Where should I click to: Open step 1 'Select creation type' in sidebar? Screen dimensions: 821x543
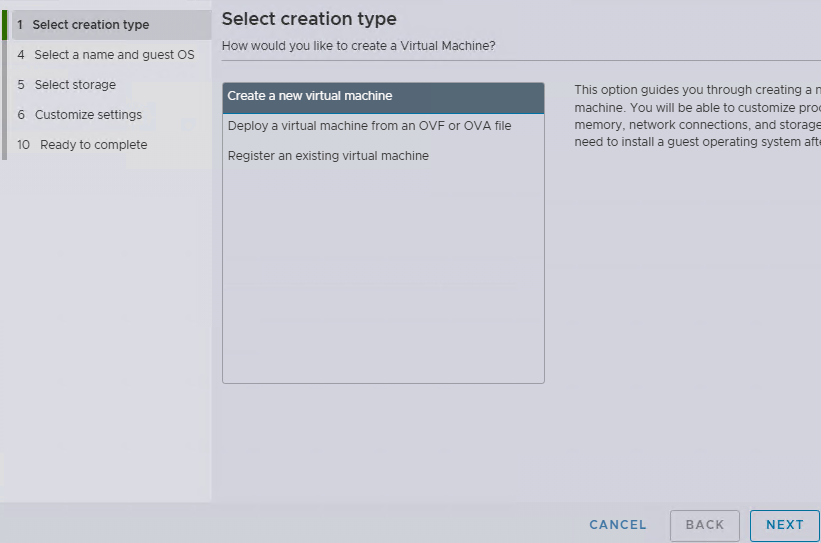click(x=90, y=25)
